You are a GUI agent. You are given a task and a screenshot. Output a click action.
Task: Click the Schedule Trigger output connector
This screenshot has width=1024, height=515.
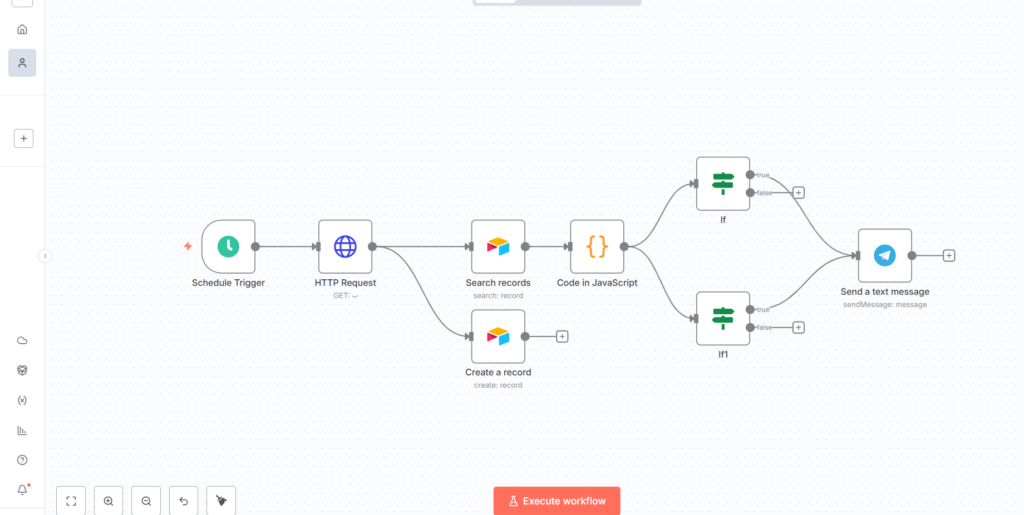[255, 246]
